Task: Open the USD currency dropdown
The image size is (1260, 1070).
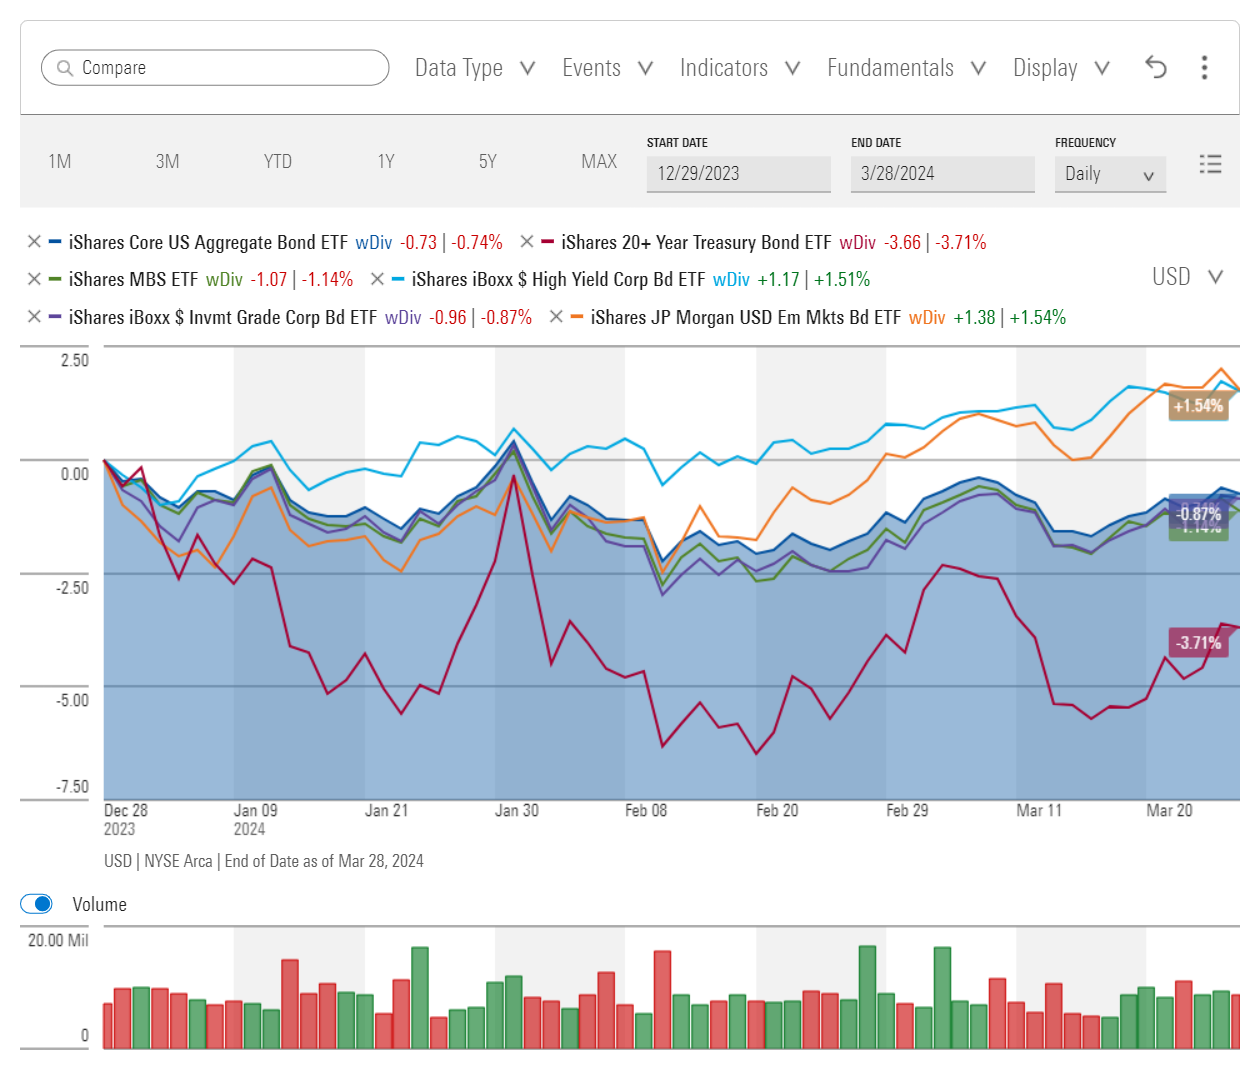Action: [1188, 277]
